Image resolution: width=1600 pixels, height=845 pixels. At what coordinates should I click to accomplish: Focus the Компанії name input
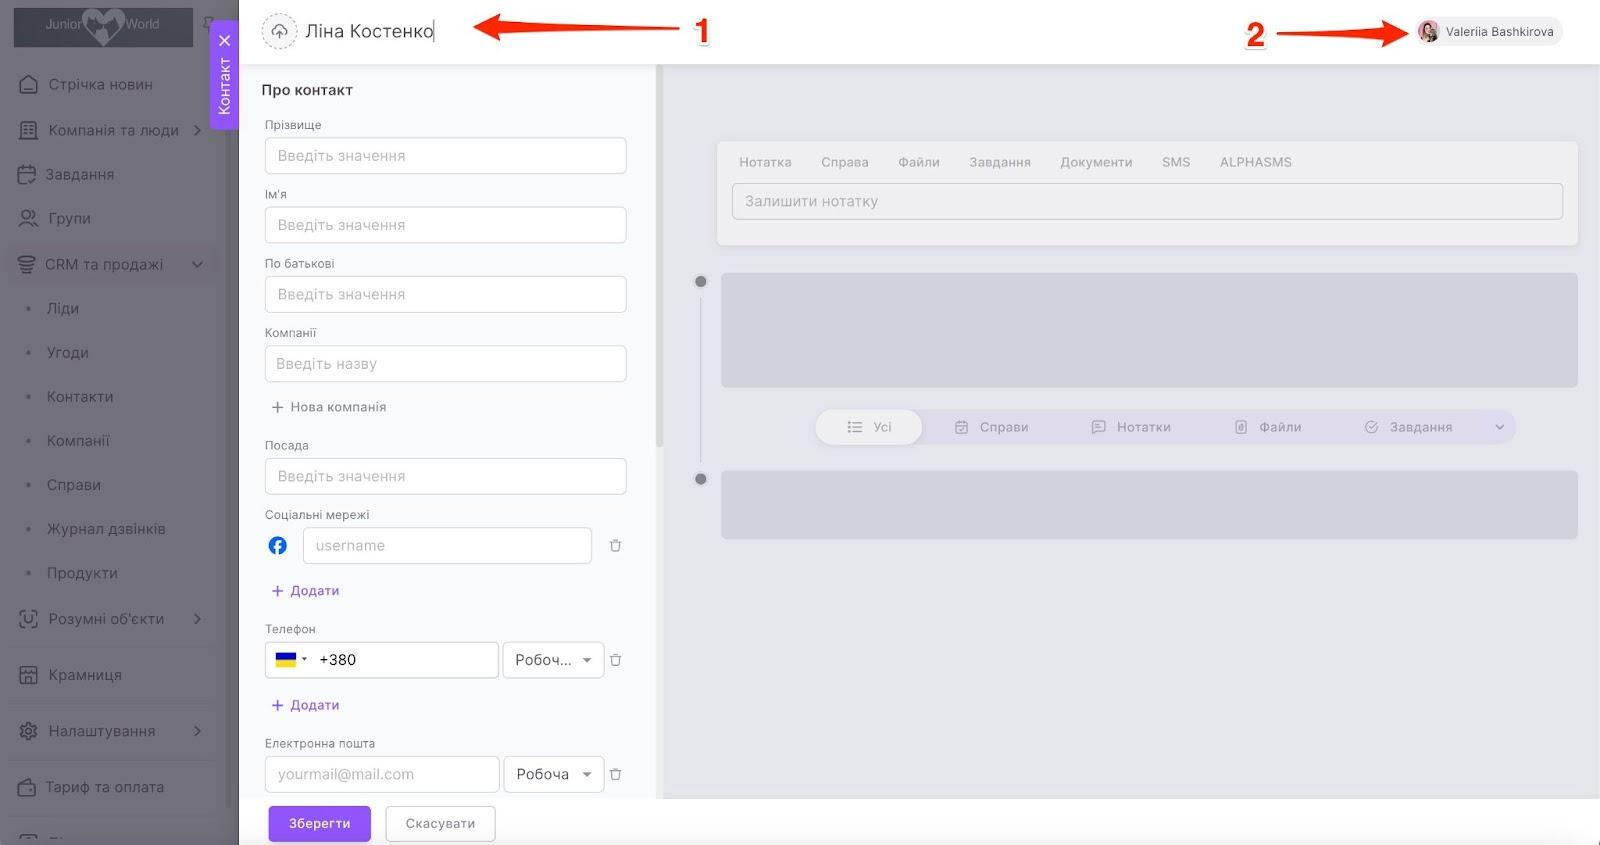(446, 364)
